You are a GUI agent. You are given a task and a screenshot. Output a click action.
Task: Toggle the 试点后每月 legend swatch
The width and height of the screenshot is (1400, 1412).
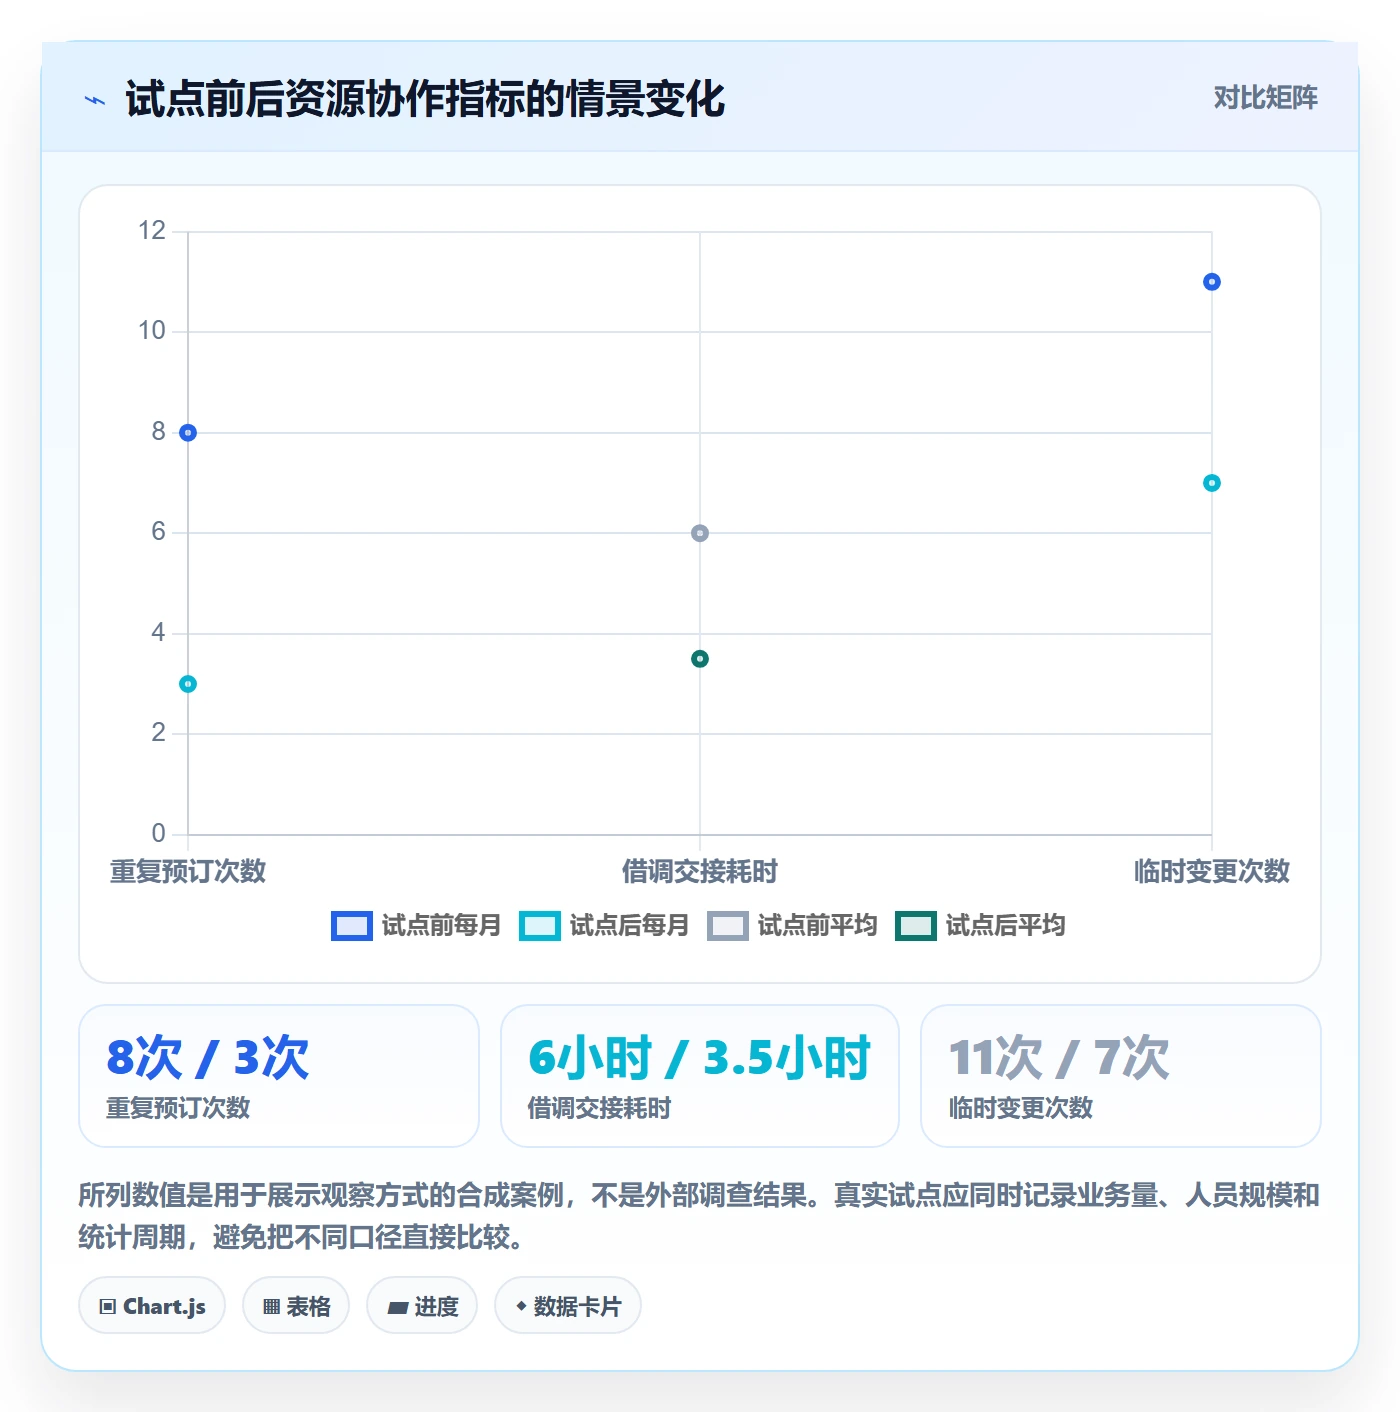540,926
